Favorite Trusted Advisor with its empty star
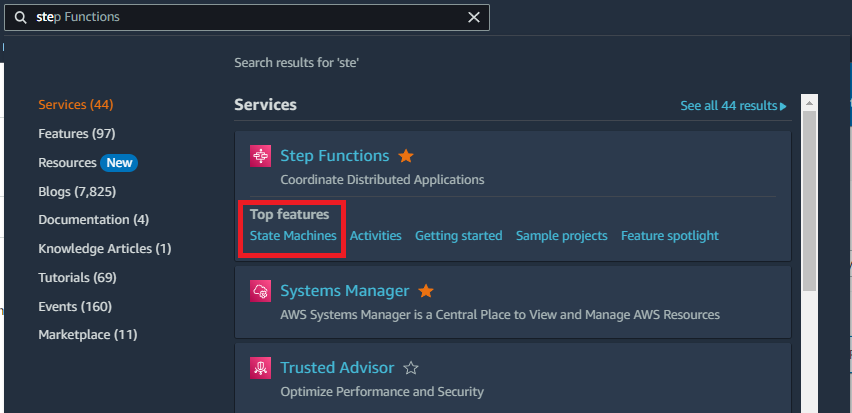This screenshot has height=413, width=852. click(411, 368)
